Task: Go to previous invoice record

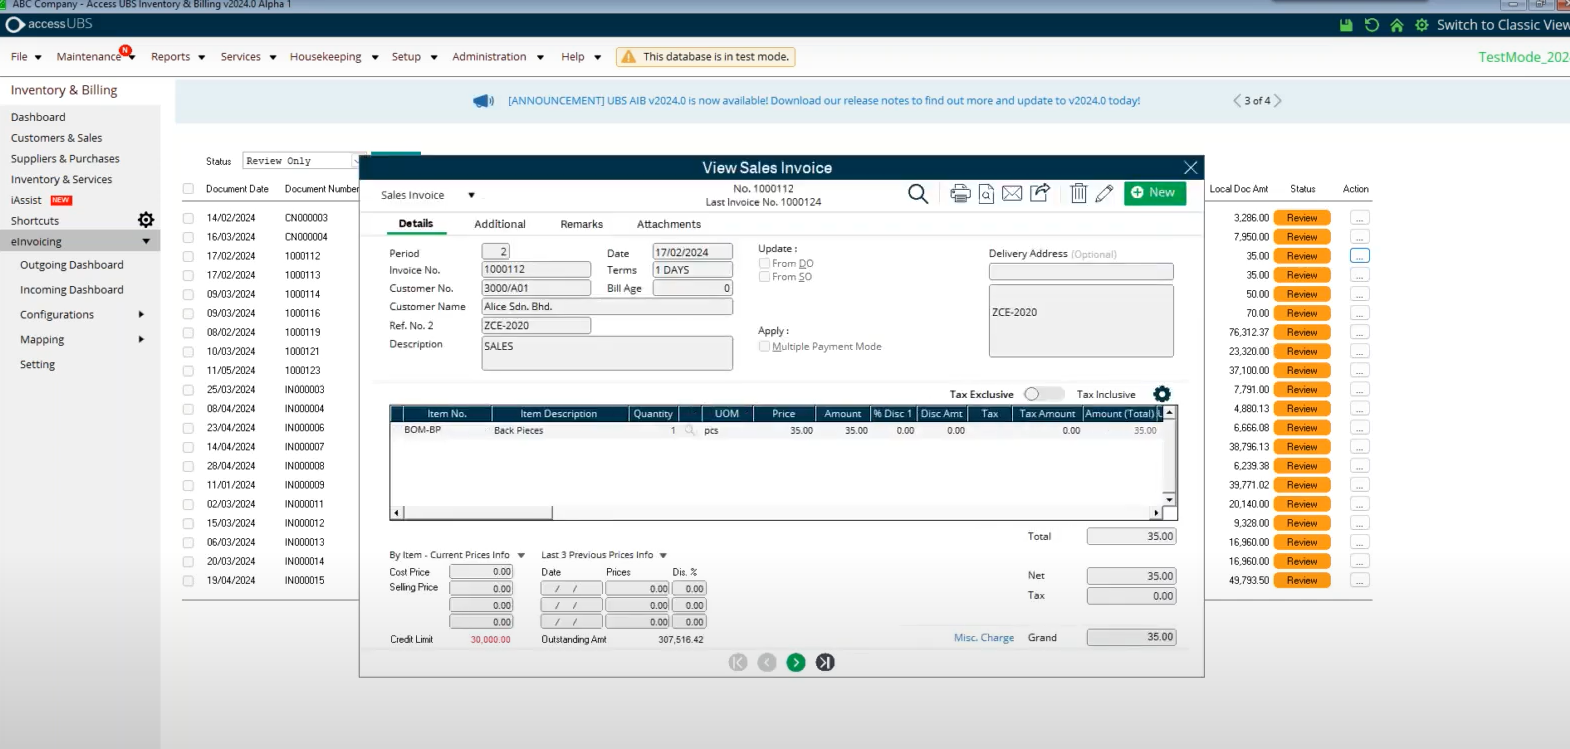Action: point(767,662)
